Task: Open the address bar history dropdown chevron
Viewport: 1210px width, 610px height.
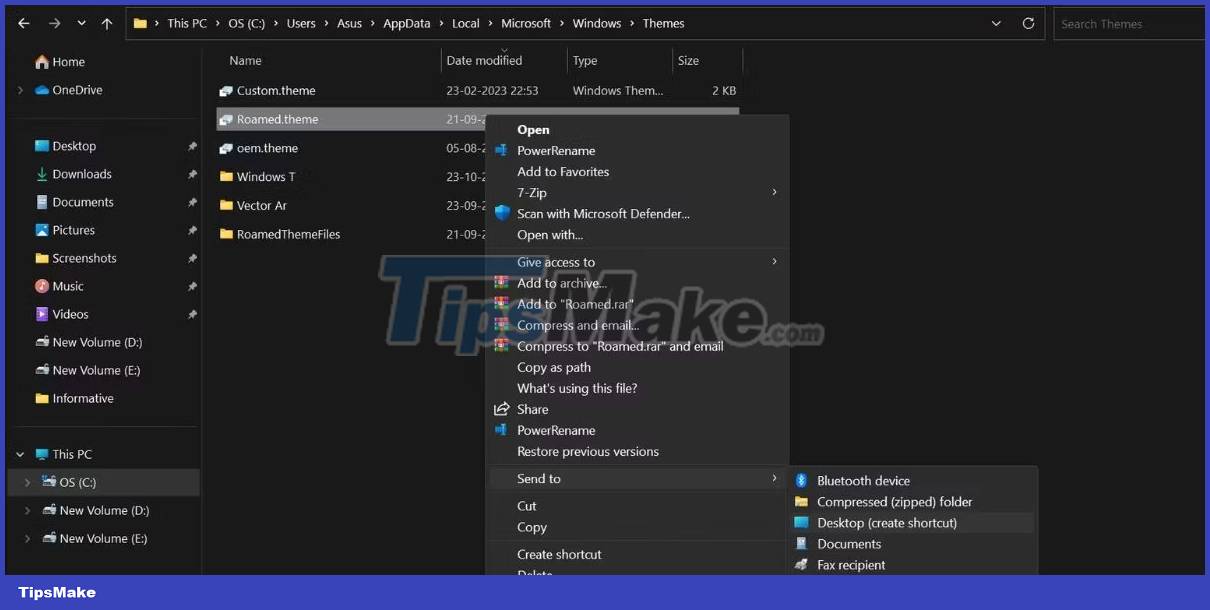Action: (x=995, y=23)
